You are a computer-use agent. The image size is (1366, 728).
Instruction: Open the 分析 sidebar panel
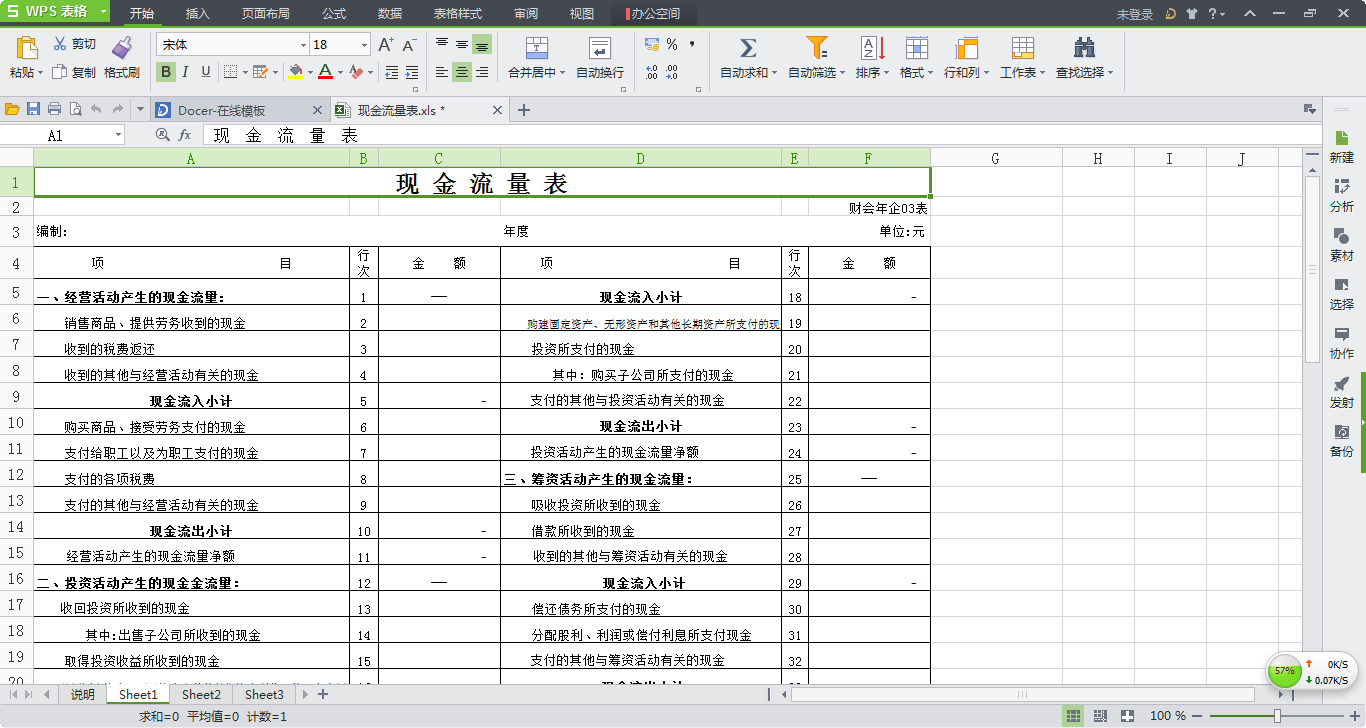point(1342,195)
